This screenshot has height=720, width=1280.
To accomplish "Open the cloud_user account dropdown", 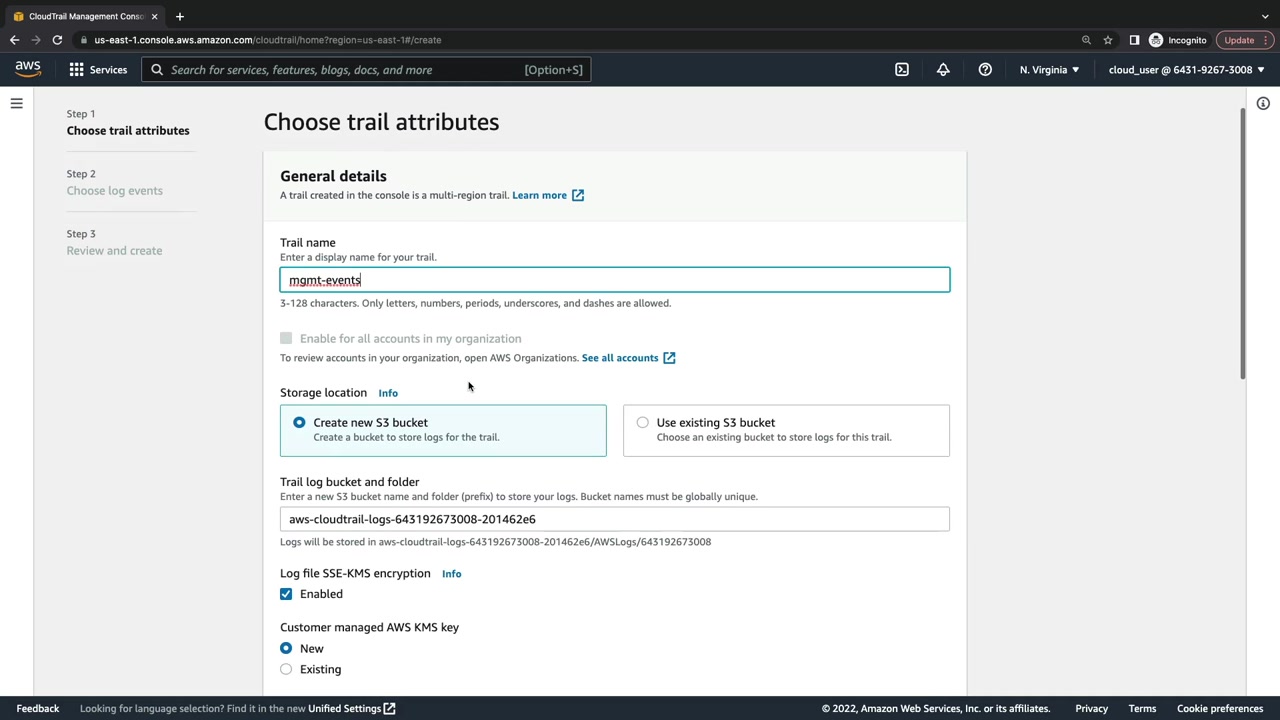I will point(1186,70).
